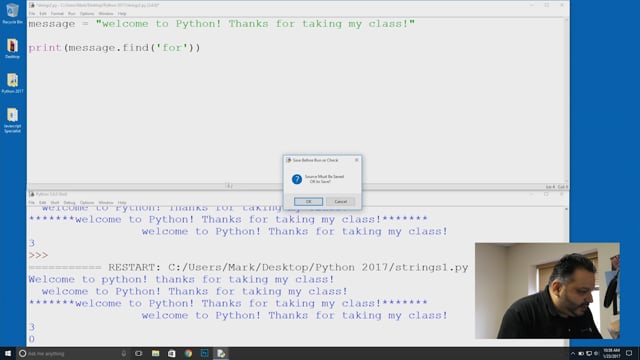Click the volume icon in the system tray

pyautogui.click(x=596, y=353)
